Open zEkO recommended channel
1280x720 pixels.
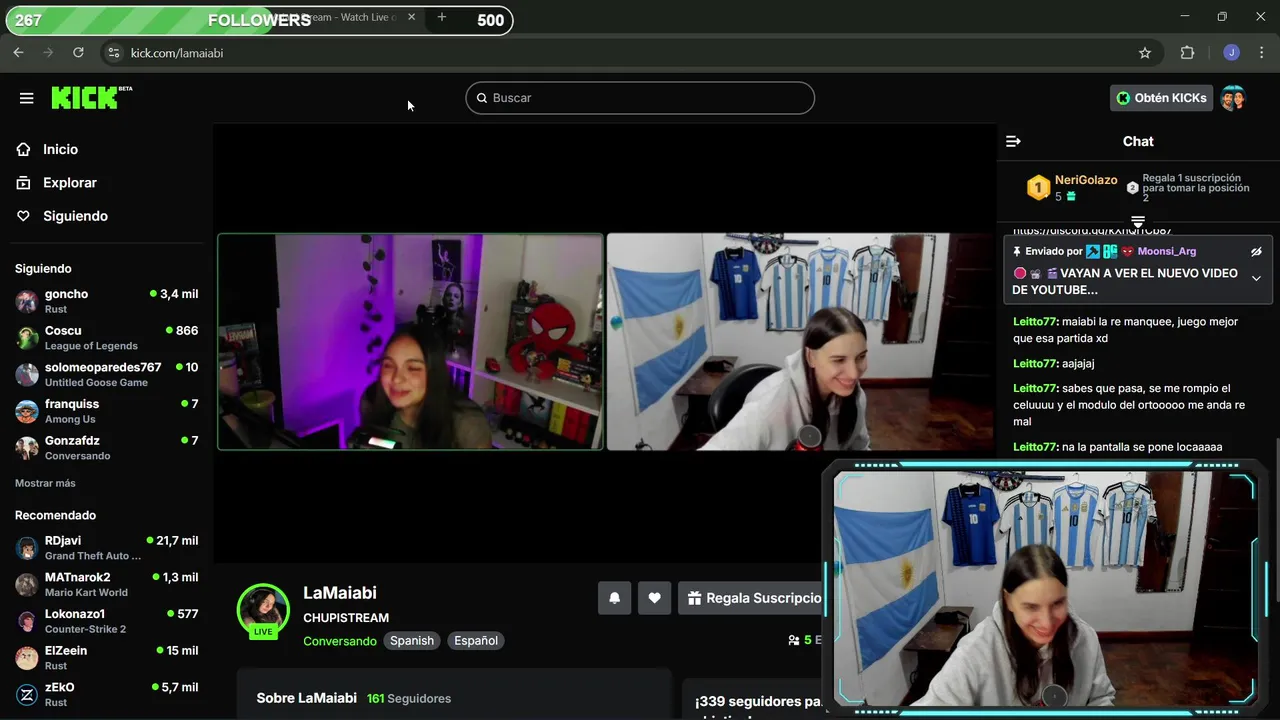coord(106,694)
